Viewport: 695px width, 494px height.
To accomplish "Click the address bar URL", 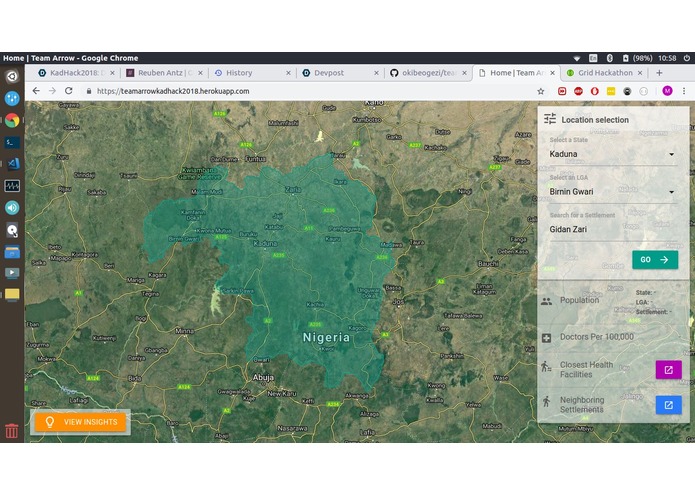I will click(x=173, y=91).
